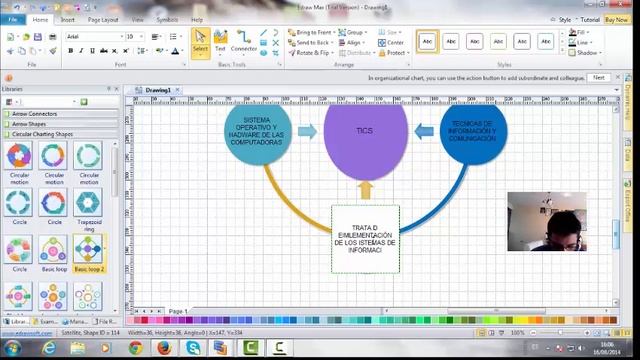Pick the line drawing tool icon
Image resolution: width=640 pixels, height=360 pixels.
(264, 33)
